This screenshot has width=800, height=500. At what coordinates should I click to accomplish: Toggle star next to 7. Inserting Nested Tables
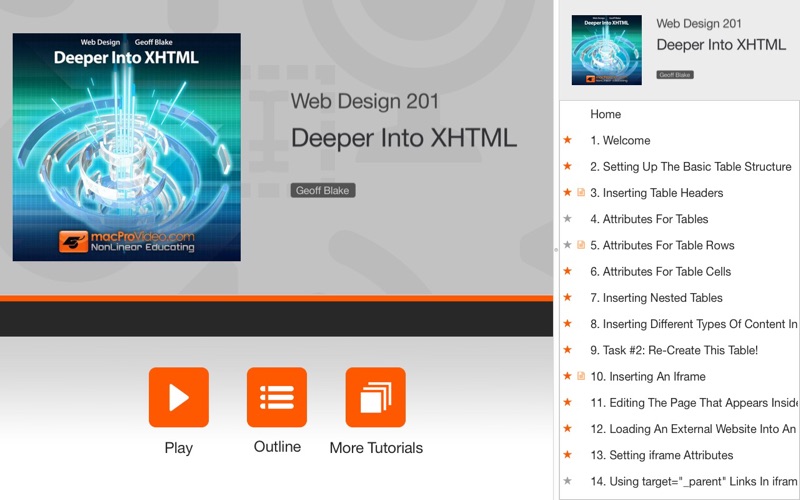567,297
